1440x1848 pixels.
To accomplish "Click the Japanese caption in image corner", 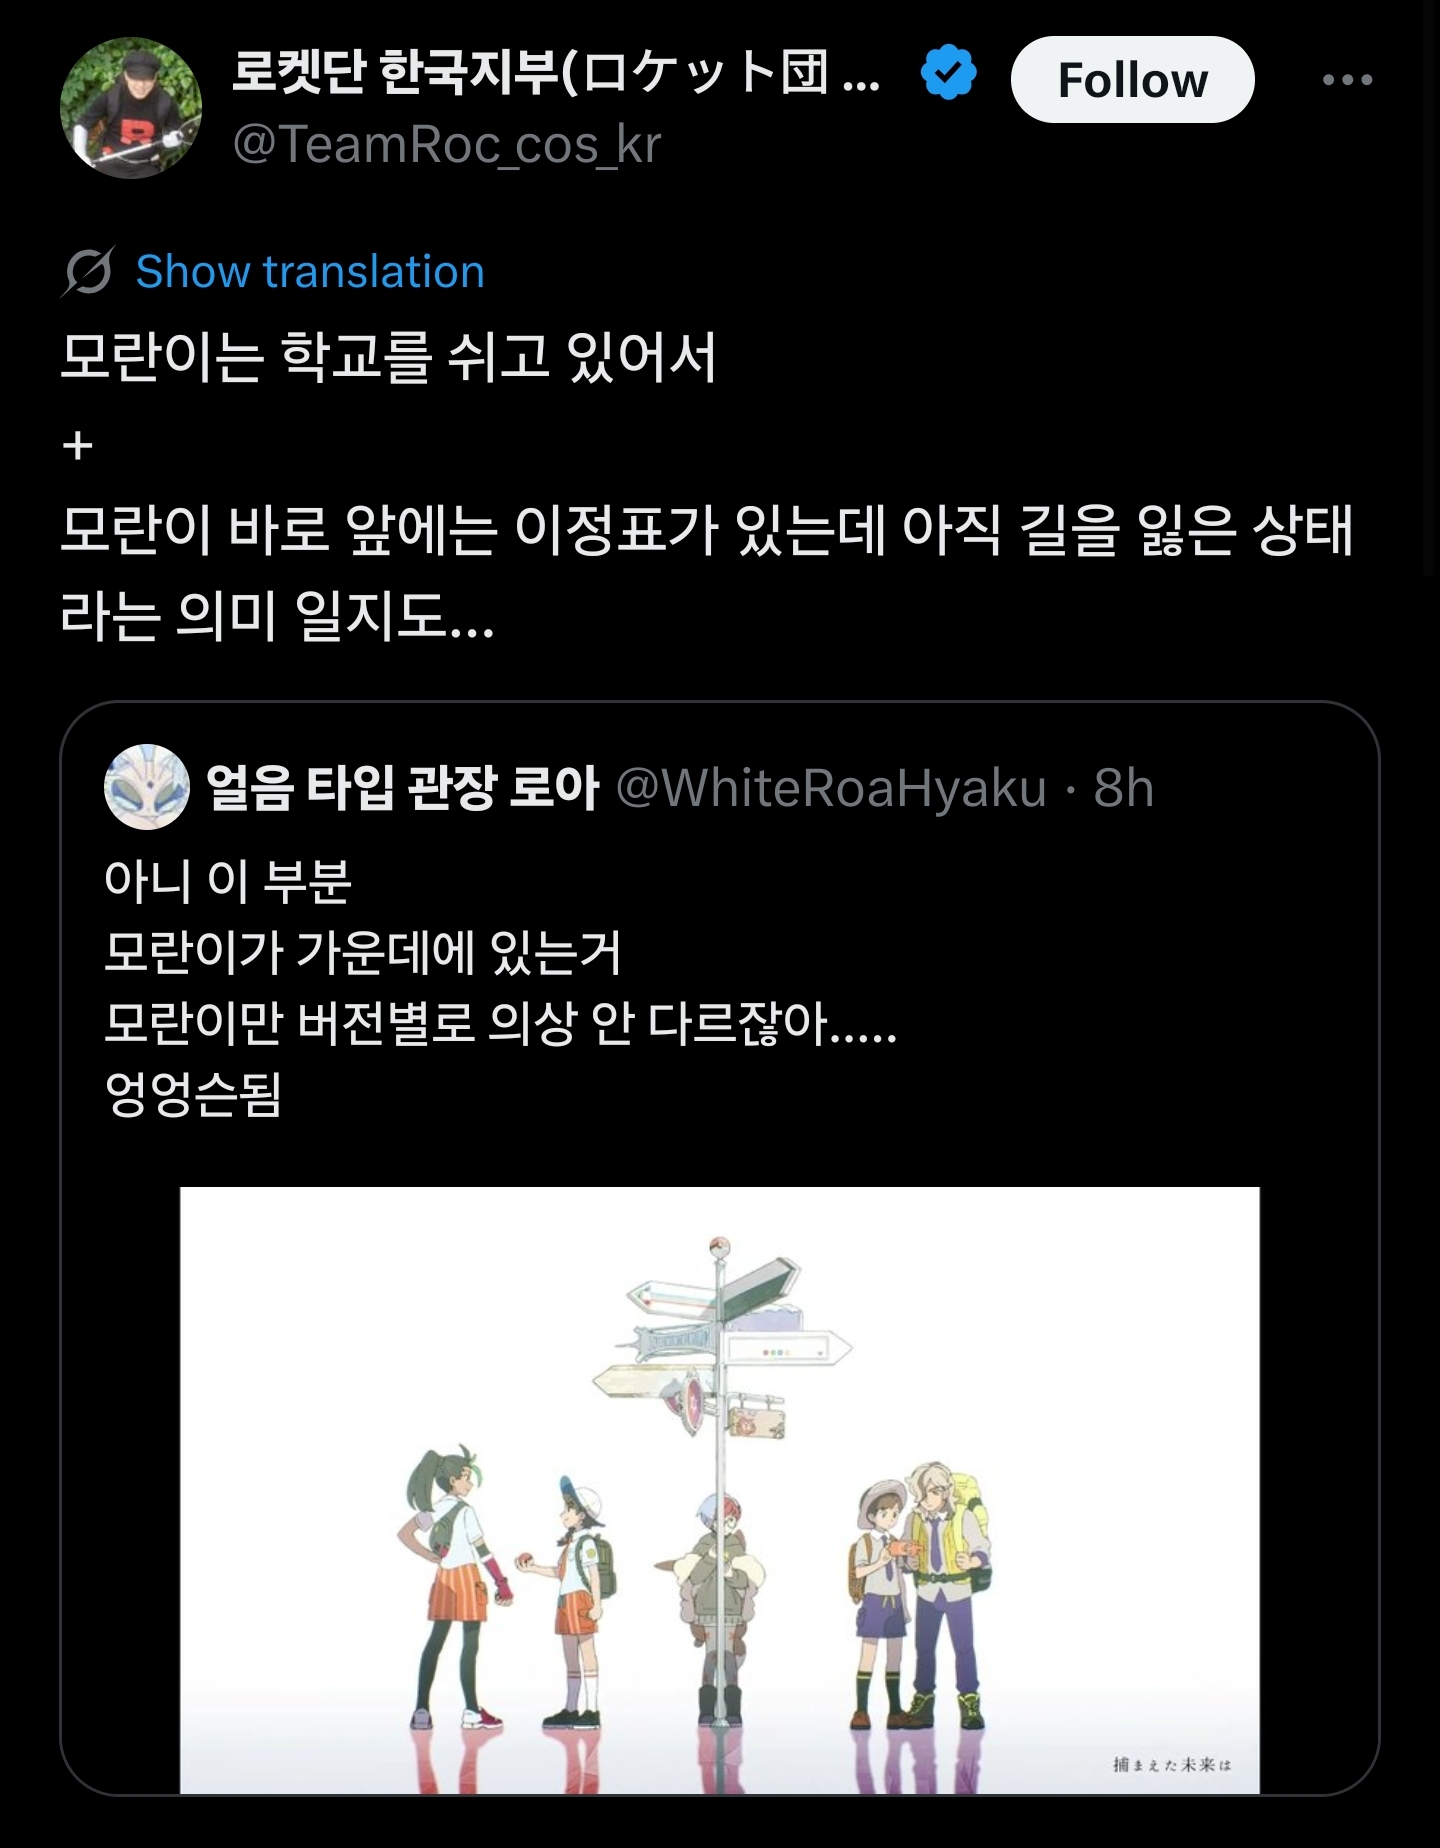I will 1172,1764.
